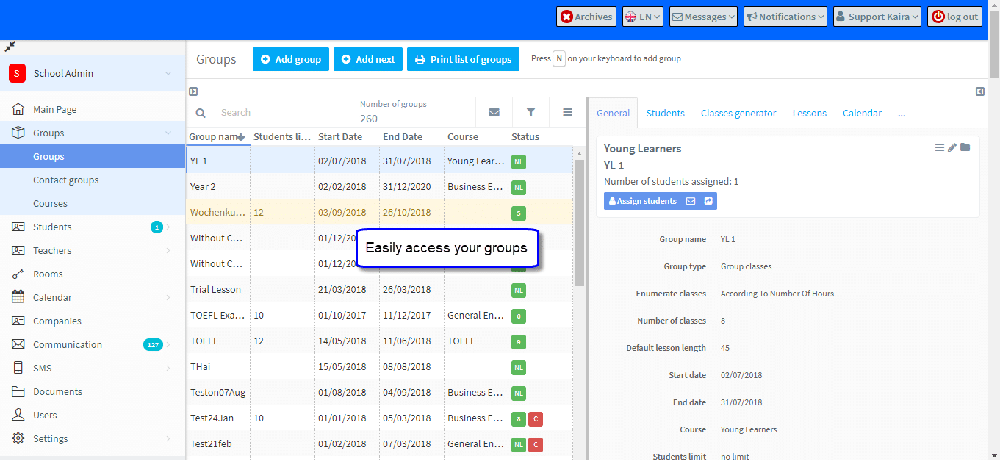Open the list menu icon in Young Learners card

tap(939, 148)
